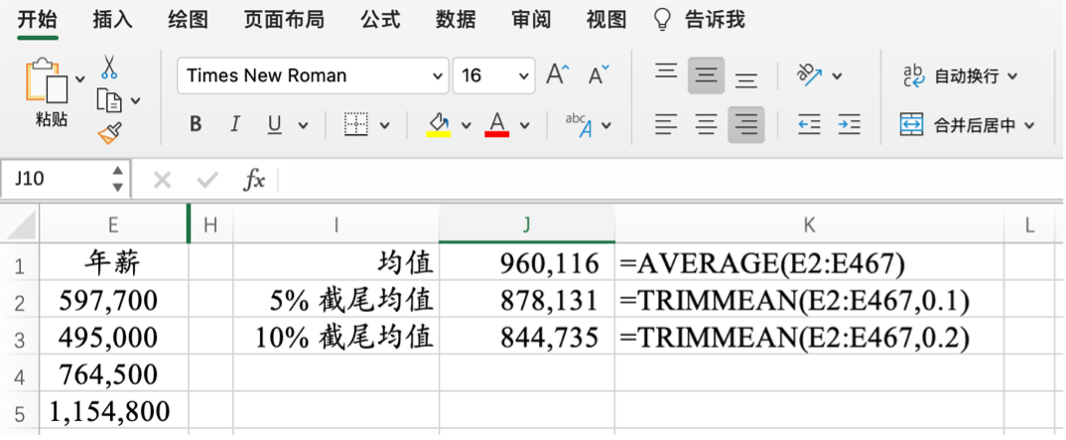Open the Times New Roman font dropdown
This screenshot has width=1066, height=440.
tap(438, 76)
